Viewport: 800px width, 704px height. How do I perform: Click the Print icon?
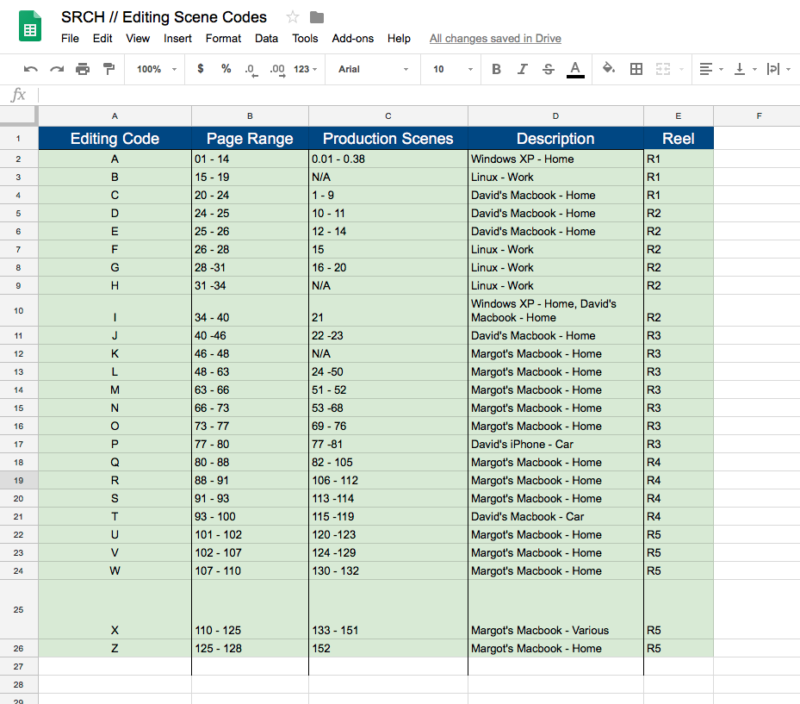pyautogui.click(x=83, y=69)
